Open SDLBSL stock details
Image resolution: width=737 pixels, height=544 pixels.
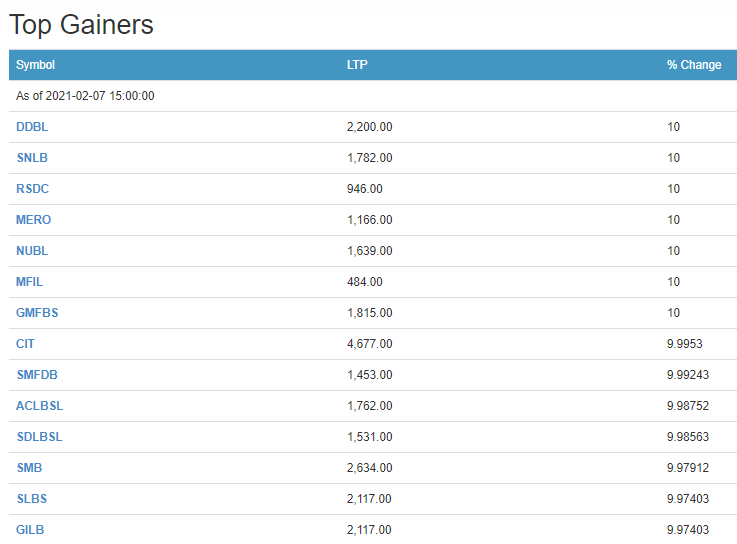[39, 437]
